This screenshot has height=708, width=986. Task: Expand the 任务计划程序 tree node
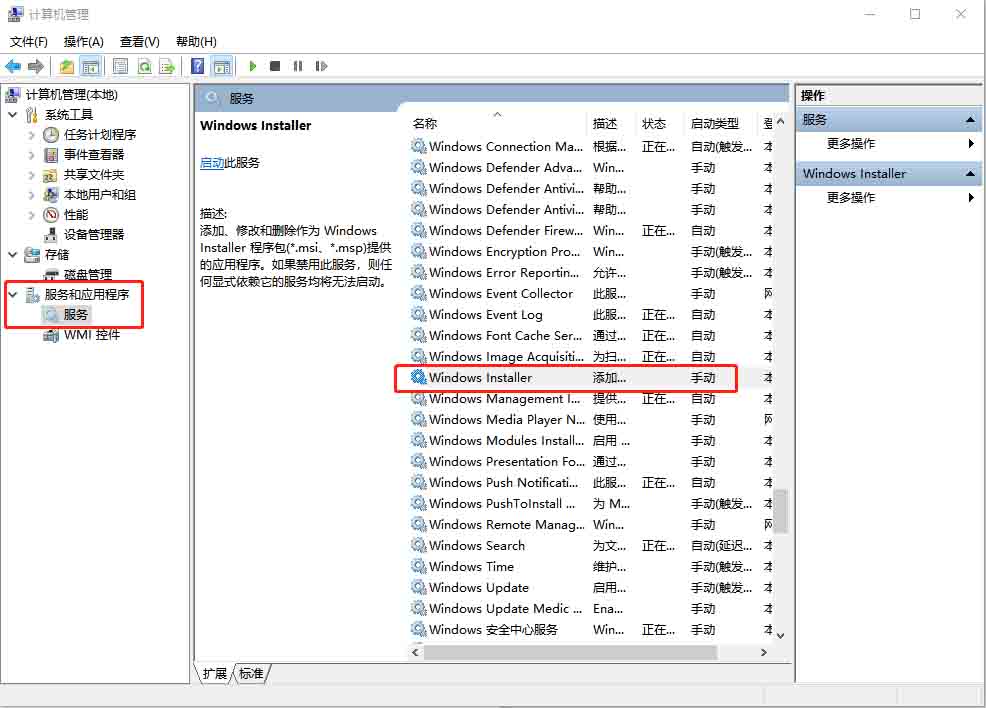click(x=32, y=135)
